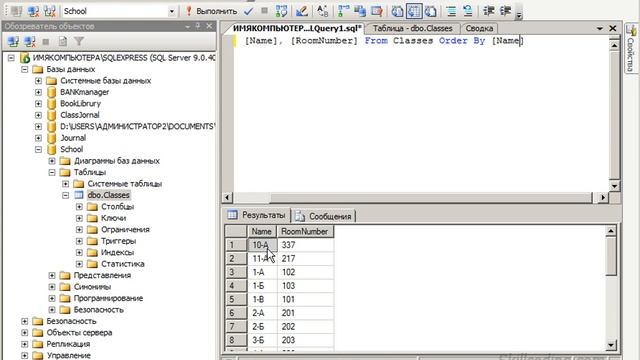Collapse the Таблицы folder
Viewport: 640px width, 360px height.
(x=52, y=172)
